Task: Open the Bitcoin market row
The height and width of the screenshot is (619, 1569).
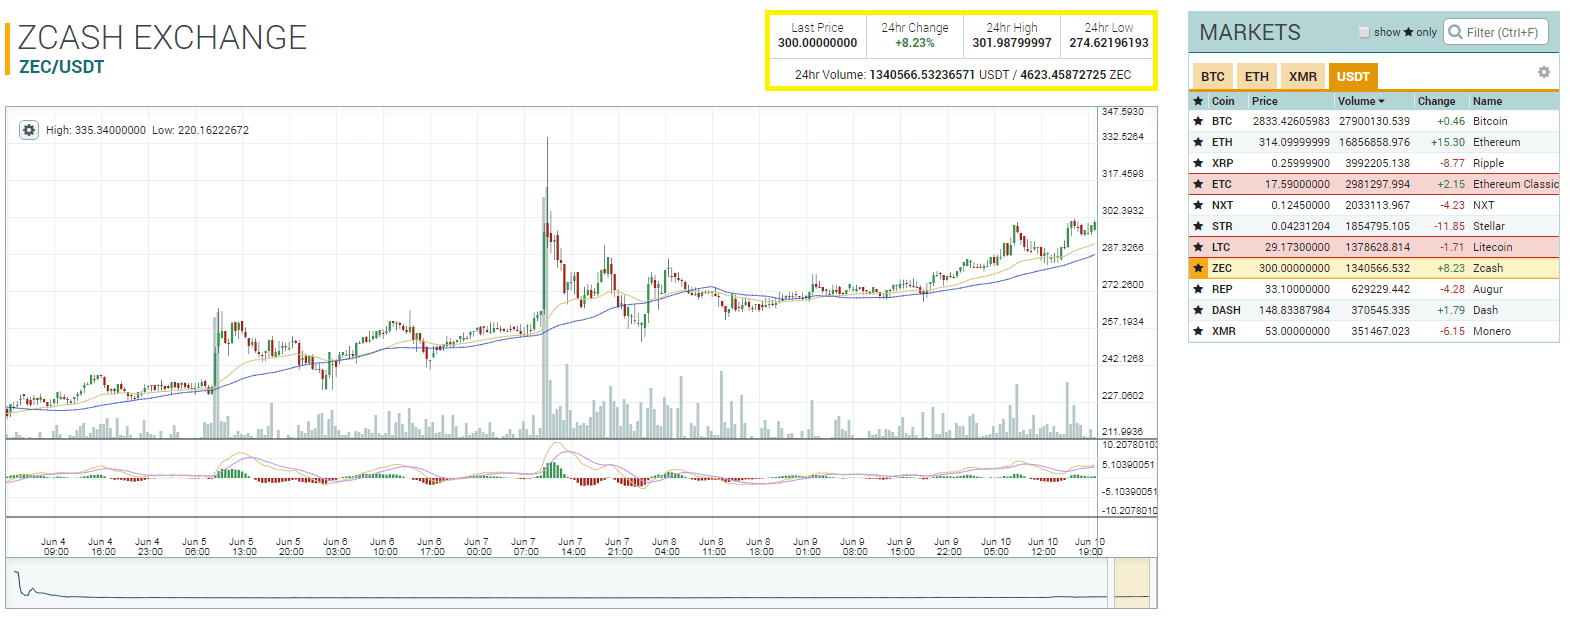Action: pyautogui.click(x=1374, y=121)
